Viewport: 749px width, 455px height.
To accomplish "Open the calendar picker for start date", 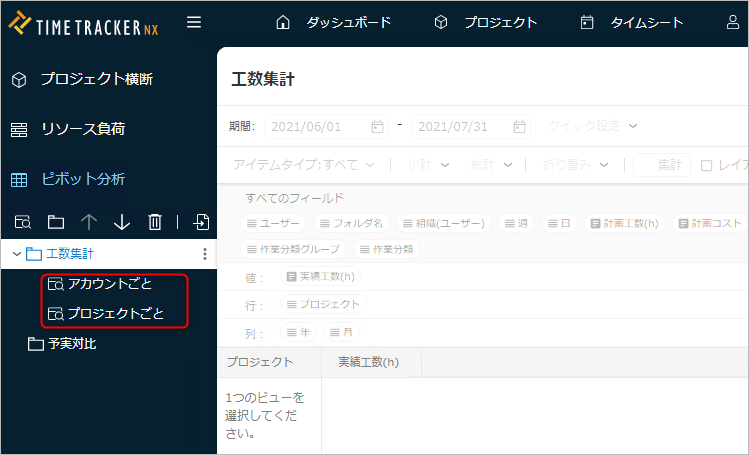I will point(377,127).
